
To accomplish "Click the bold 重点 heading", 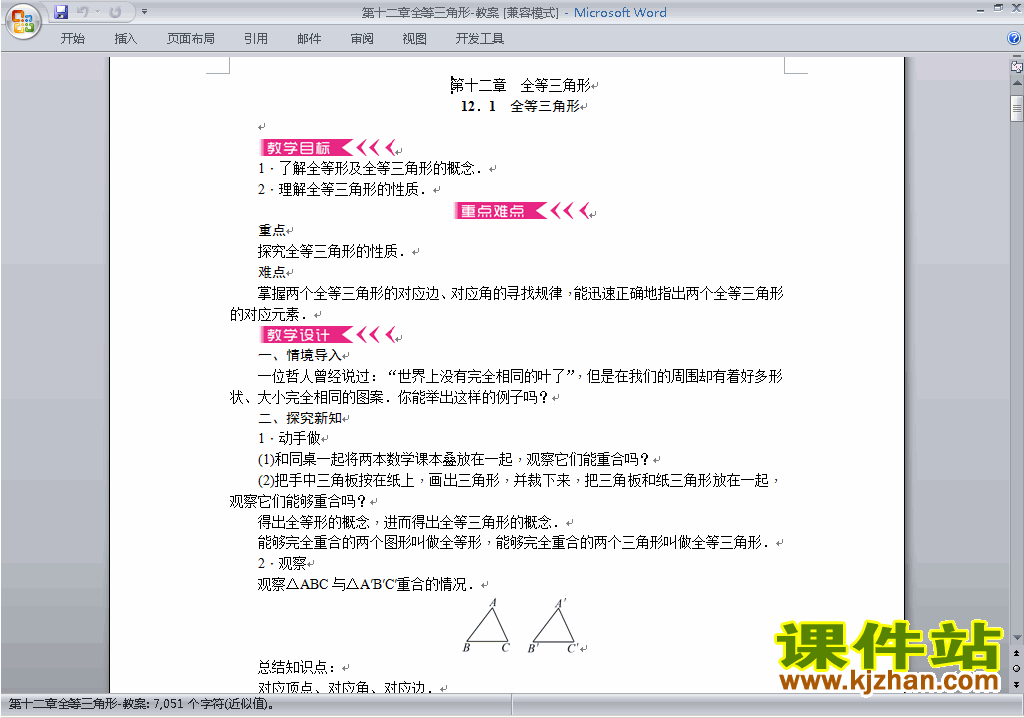I will [x=272, y=231].
